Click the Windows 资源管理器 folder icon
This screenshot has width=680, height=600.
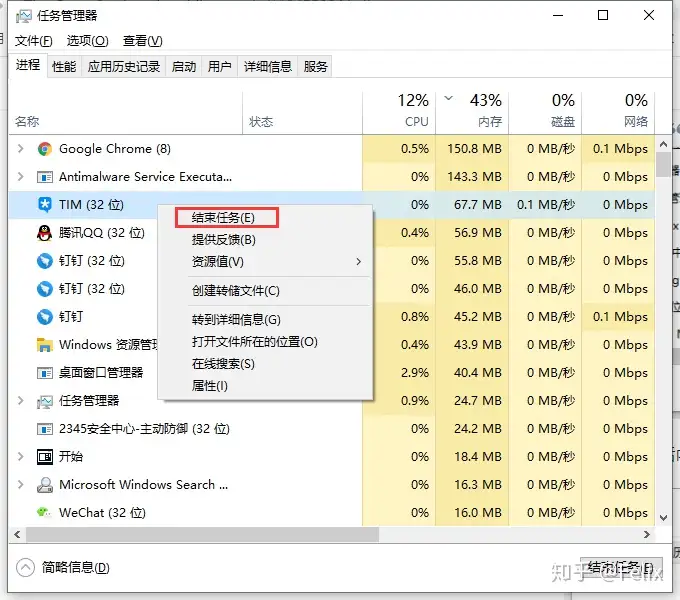tap(45, 345)
